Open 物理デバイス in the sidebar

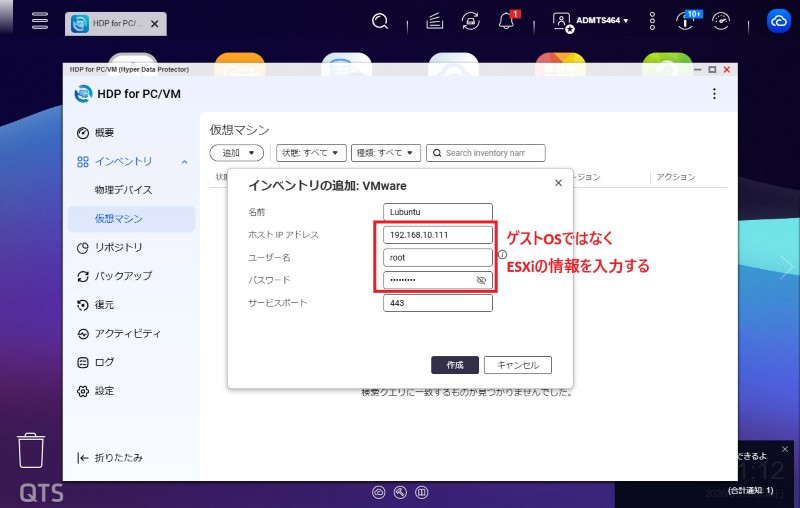(x=123, y=190)
